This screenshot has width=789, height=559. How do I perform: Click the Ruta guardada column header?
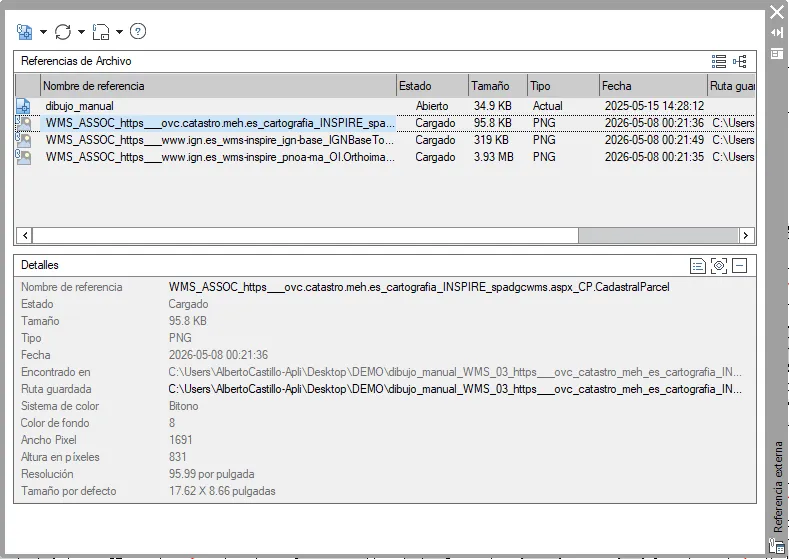pos(732,86)
